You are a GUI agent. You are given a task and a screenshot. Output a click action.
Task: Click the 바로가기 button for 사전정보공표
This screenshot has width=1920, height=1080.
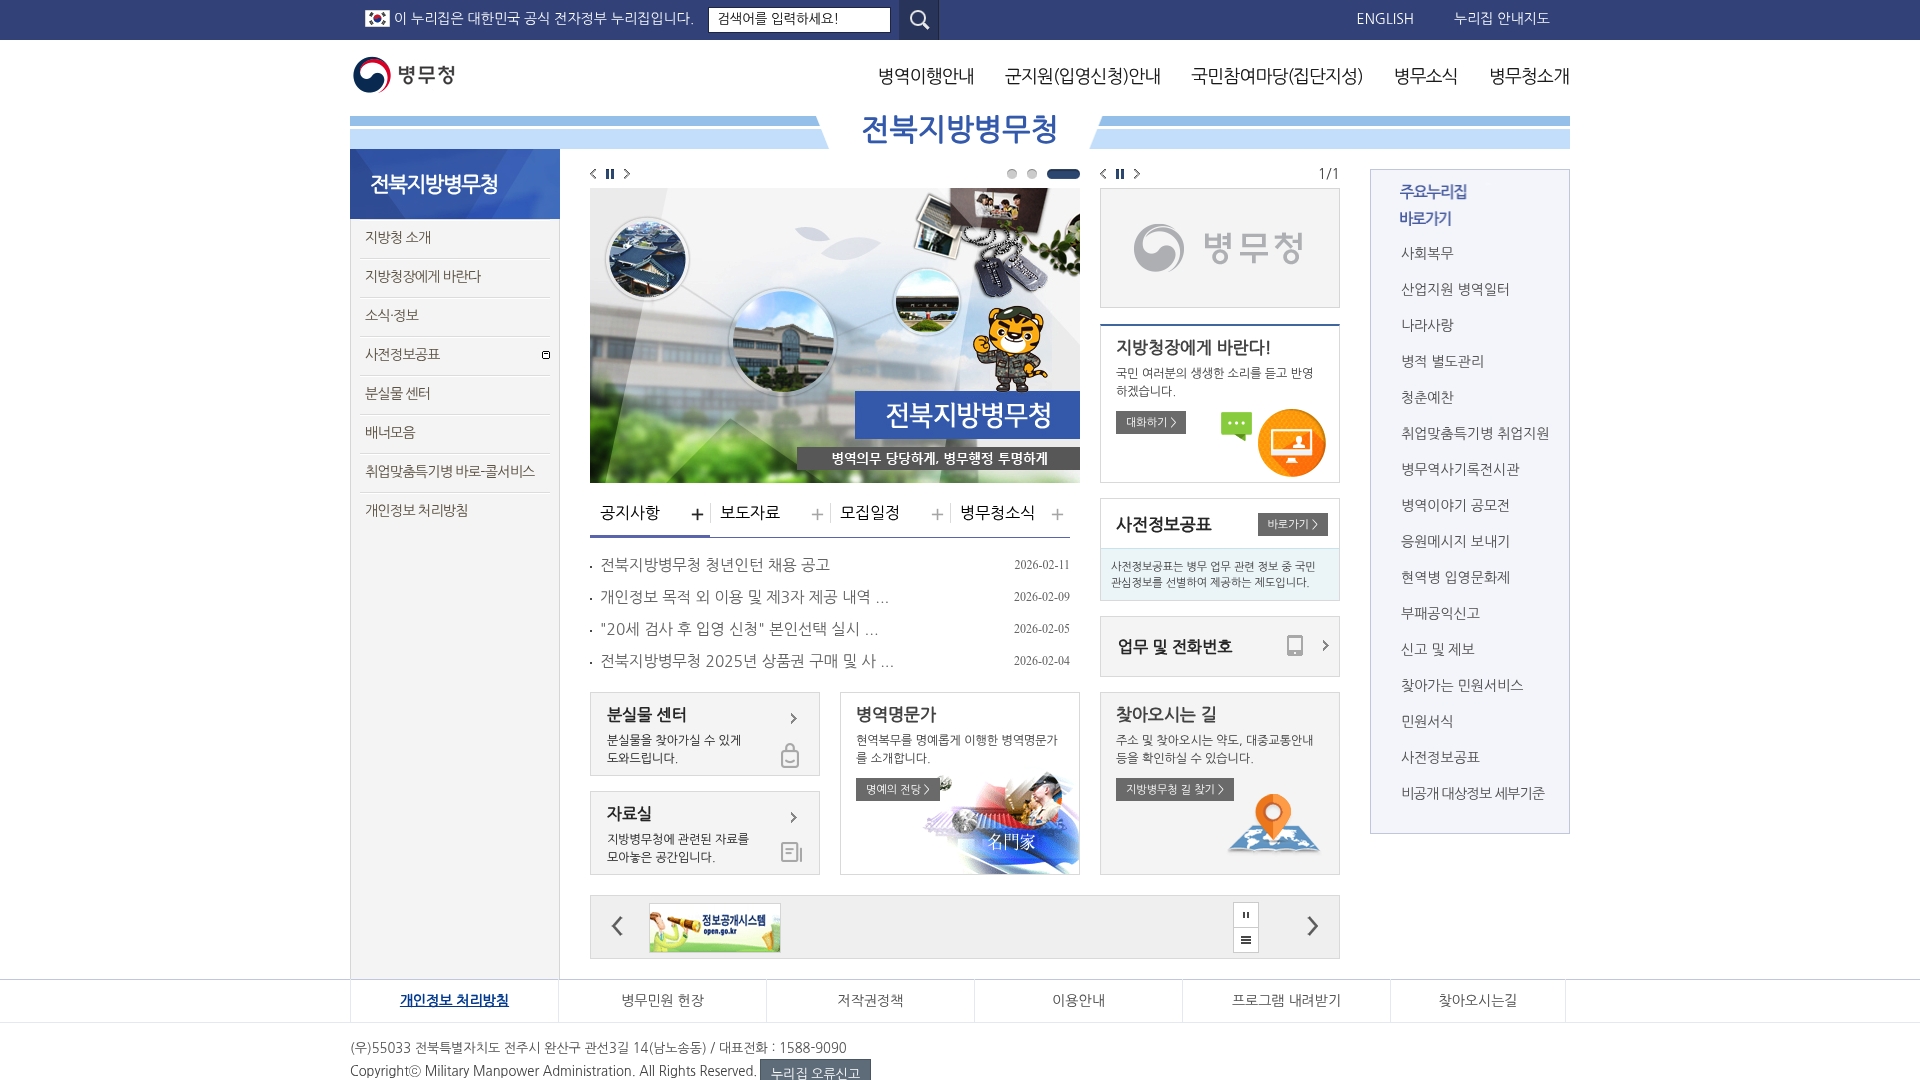1294,524
